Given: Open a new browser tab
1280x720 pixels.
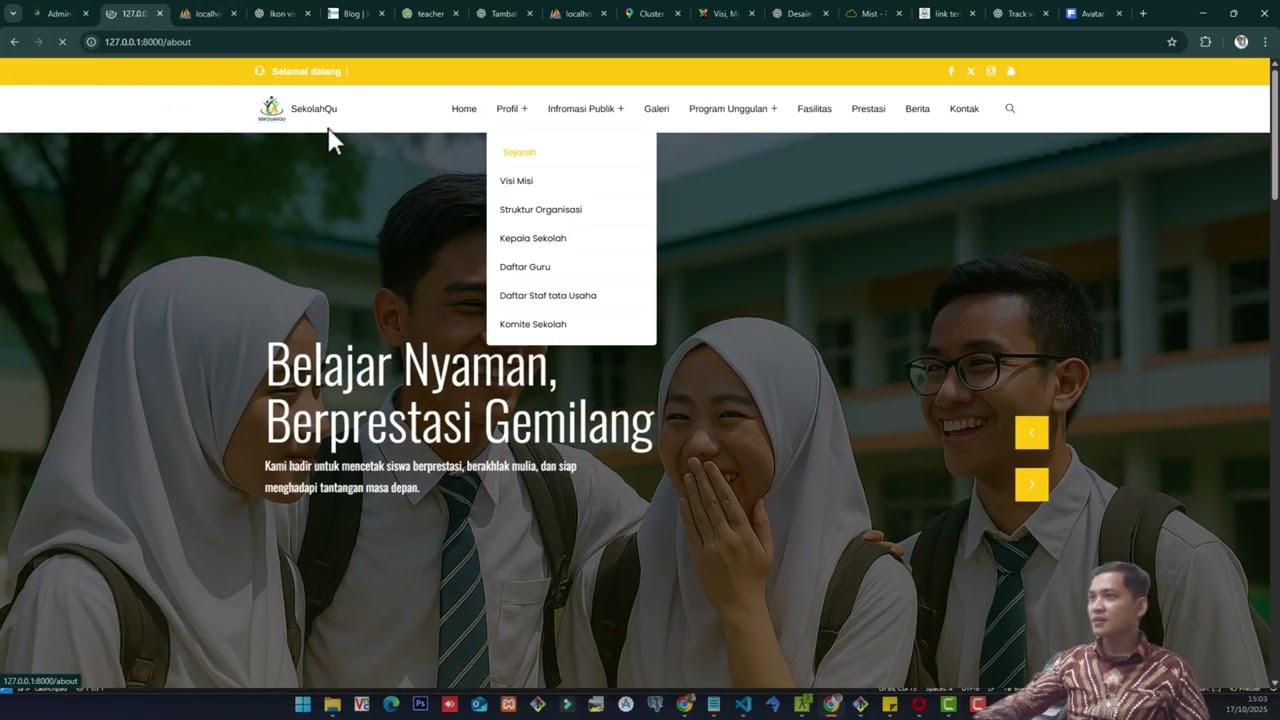Looking at the screenshot, I should pyautogui.click(x=1143, y=14).
